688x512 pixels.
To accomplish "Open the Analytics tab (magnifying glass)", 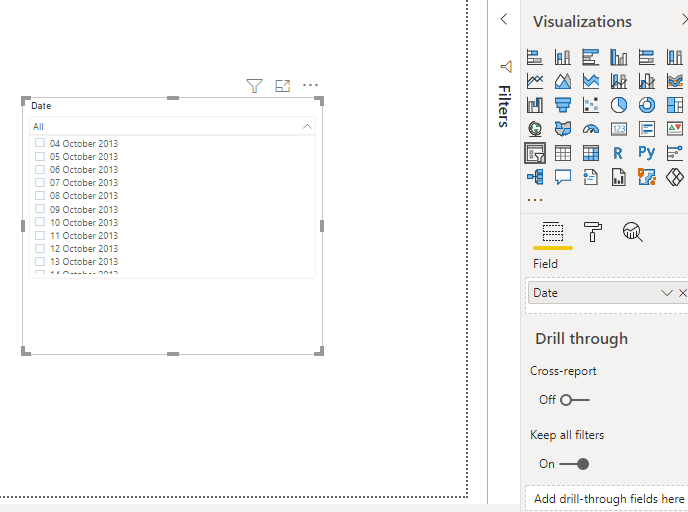I will click(x=632, y=232).
